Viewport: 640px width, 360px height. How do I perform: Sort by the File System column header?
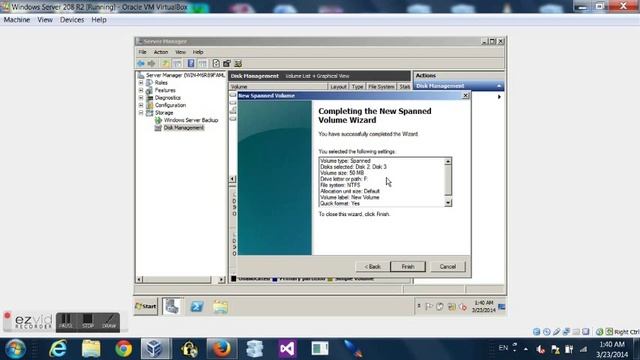click(381, 87)
